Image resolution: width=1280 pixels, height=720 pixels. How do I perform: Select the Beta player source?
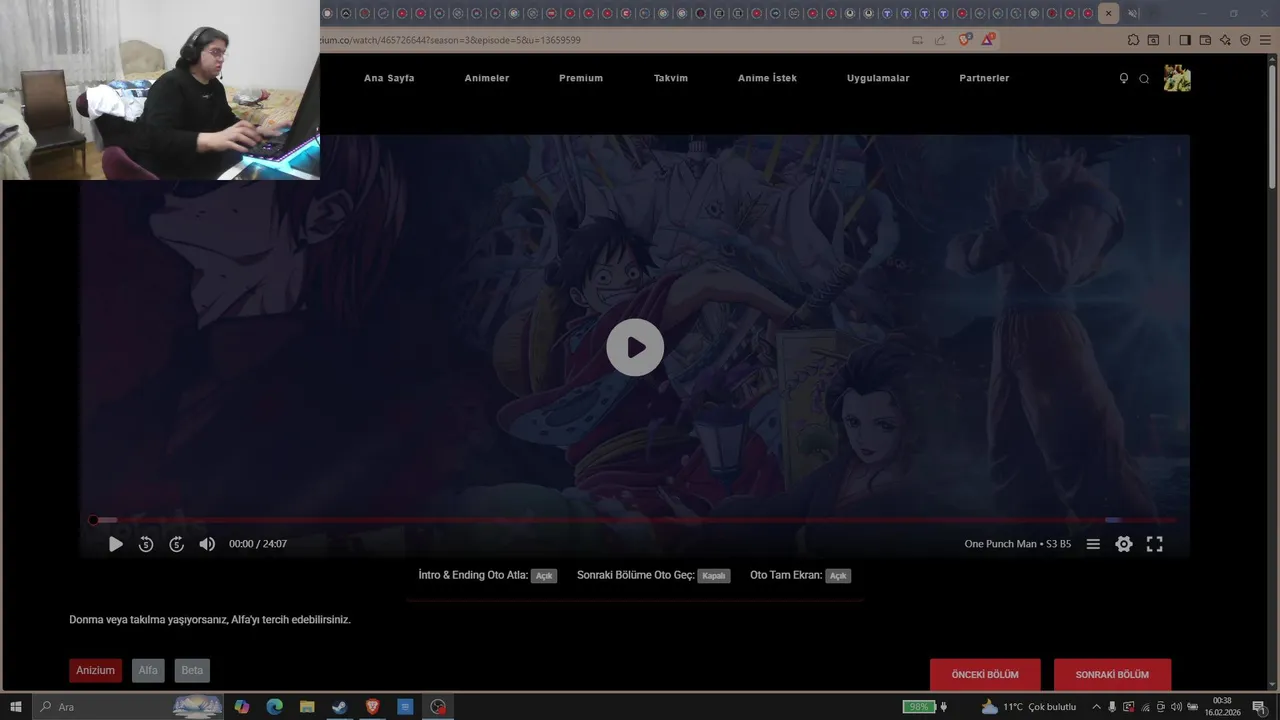click(x=192, y=670)
